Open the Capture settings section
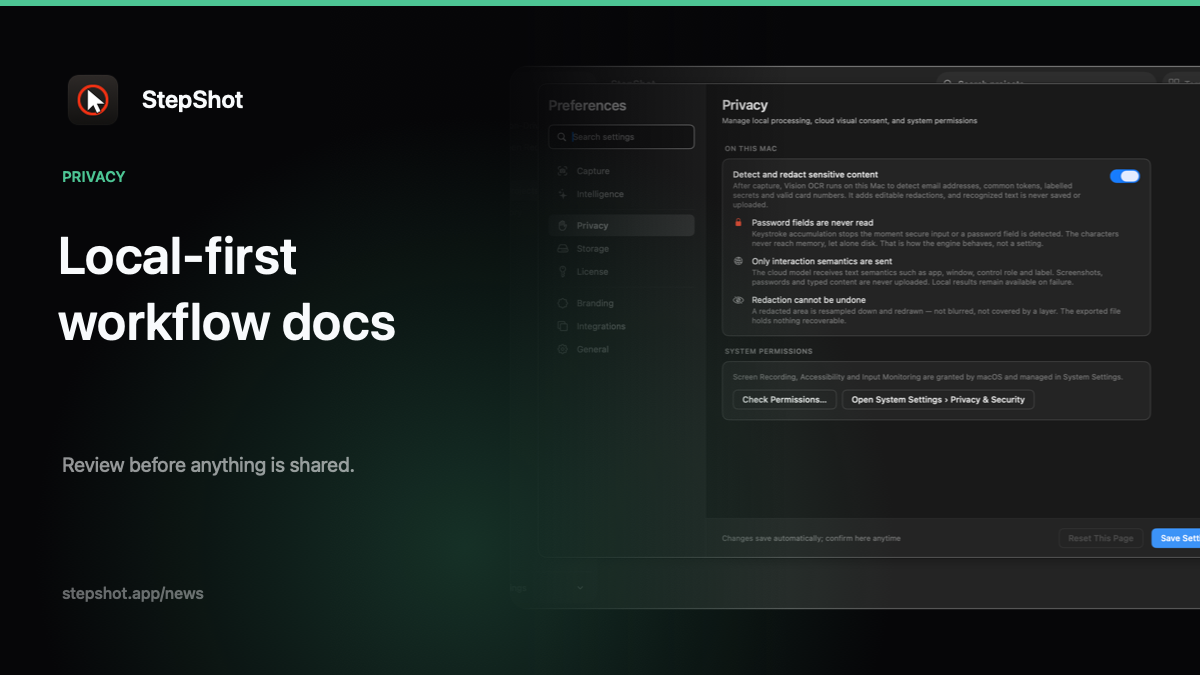 [621, 171]
